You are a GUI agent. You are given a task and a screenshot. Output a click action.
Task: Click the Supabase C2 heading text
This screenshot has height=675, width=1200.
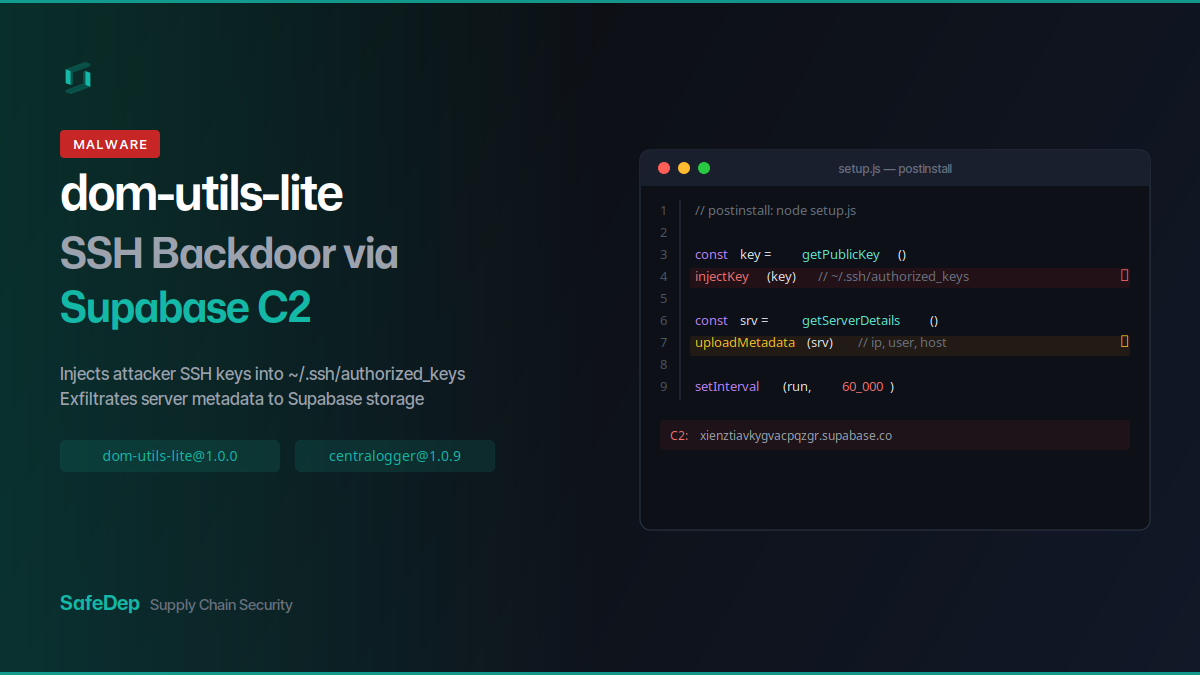[185, 308]
